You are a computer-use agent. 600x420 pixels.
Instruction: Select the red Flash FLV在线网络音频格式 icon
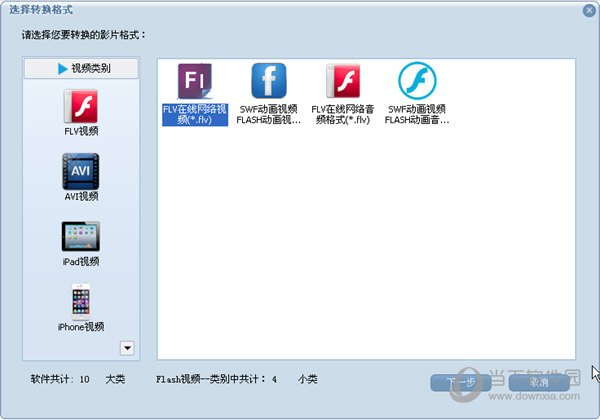click(343, 81)
